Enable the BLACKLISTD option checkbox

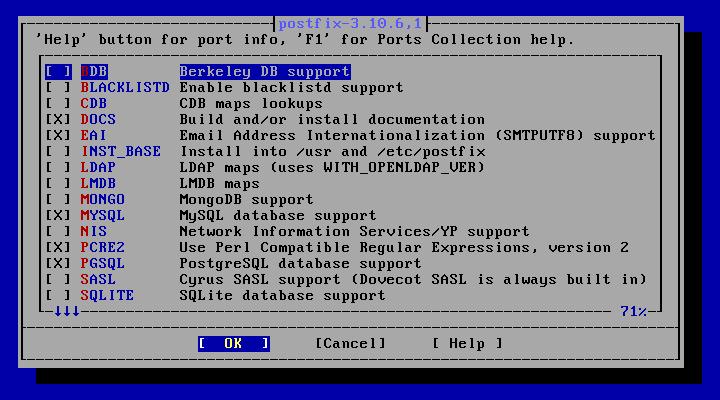pyautogui.click(x=58, y=88)
